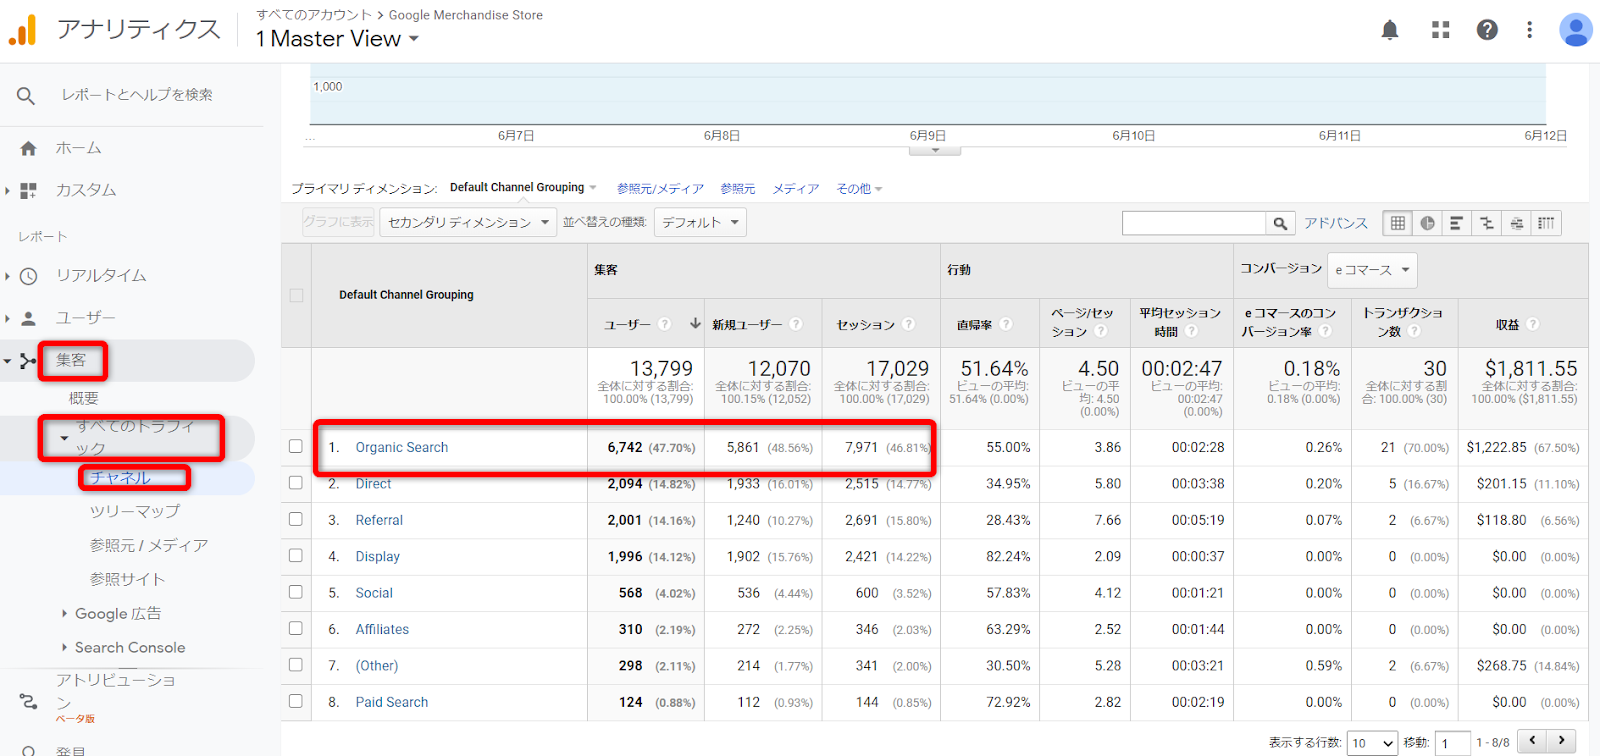Open ツリーマップ in the sidebar

coord(135,511)
